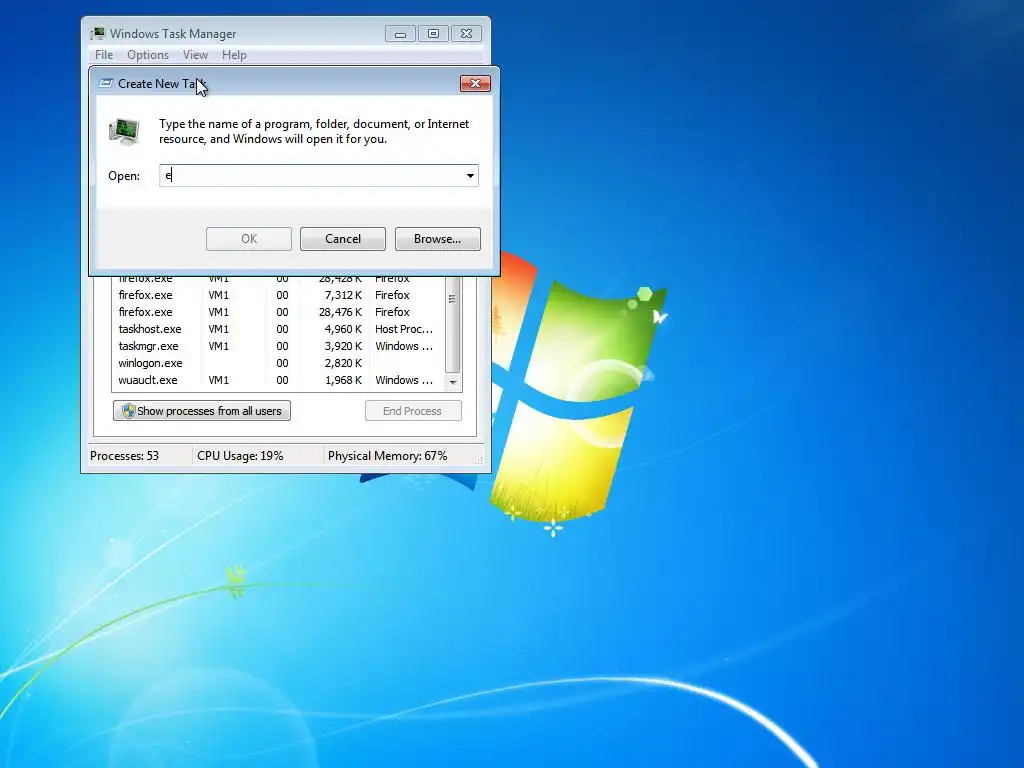Image resolution: width=1024 pixels, height=768 pixels.
Task: Click the process list scroll down arrow
Action: [x=453, y=382]
